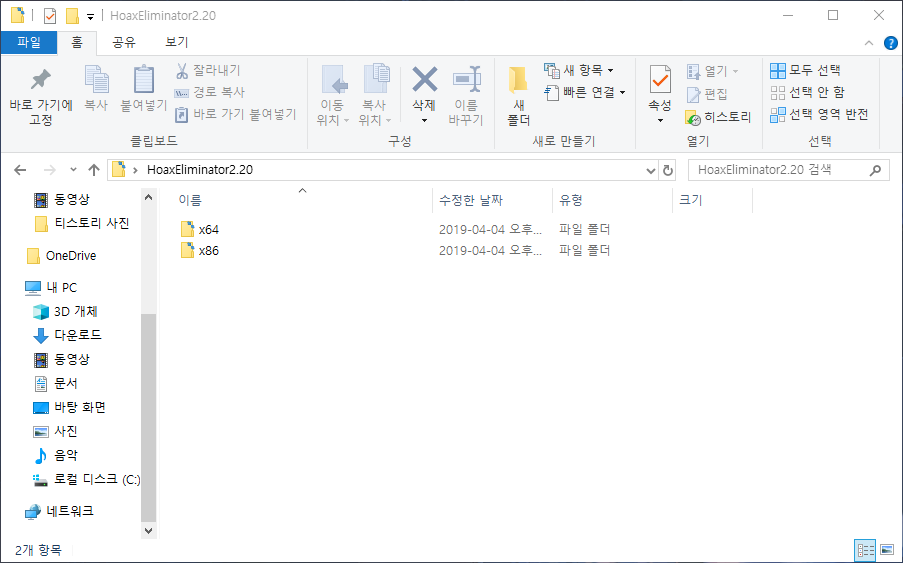The image size is (903, 563).
Task: Open Downloads (다운로드) in sidebar
Action: [67, 335]
